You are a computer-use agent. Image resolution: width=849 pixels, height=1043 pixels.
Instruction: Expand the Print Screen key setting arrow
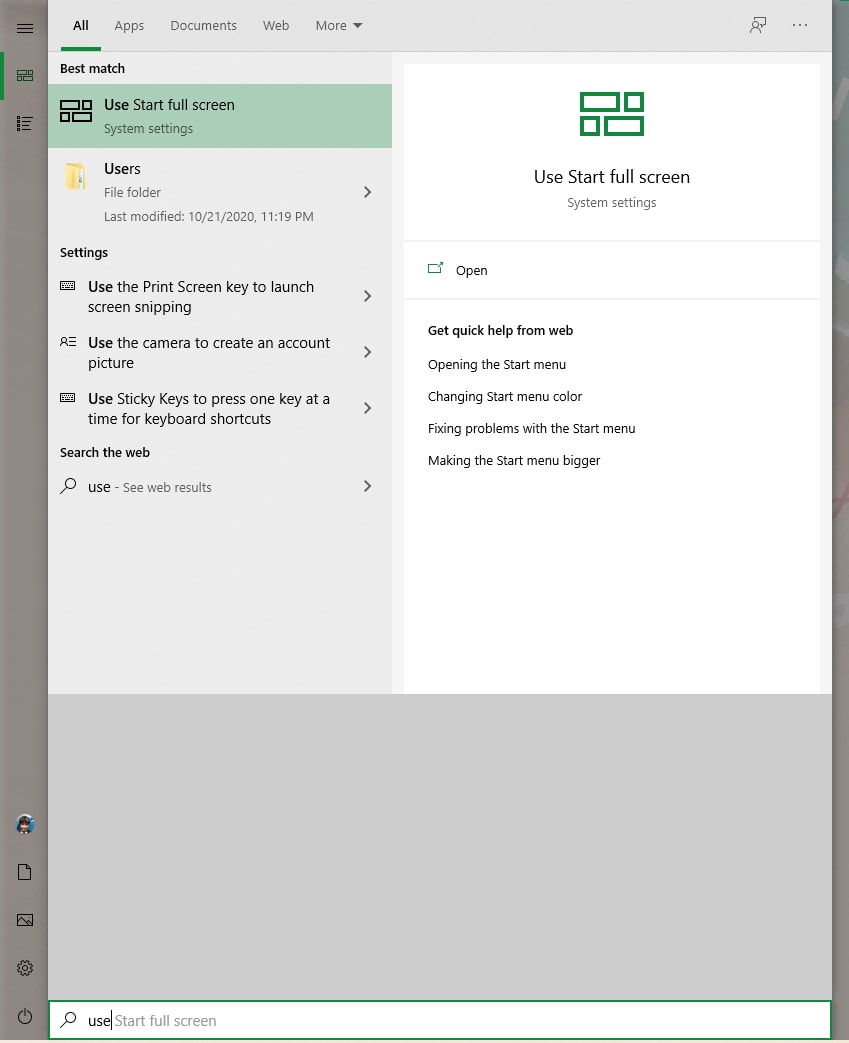367,296
